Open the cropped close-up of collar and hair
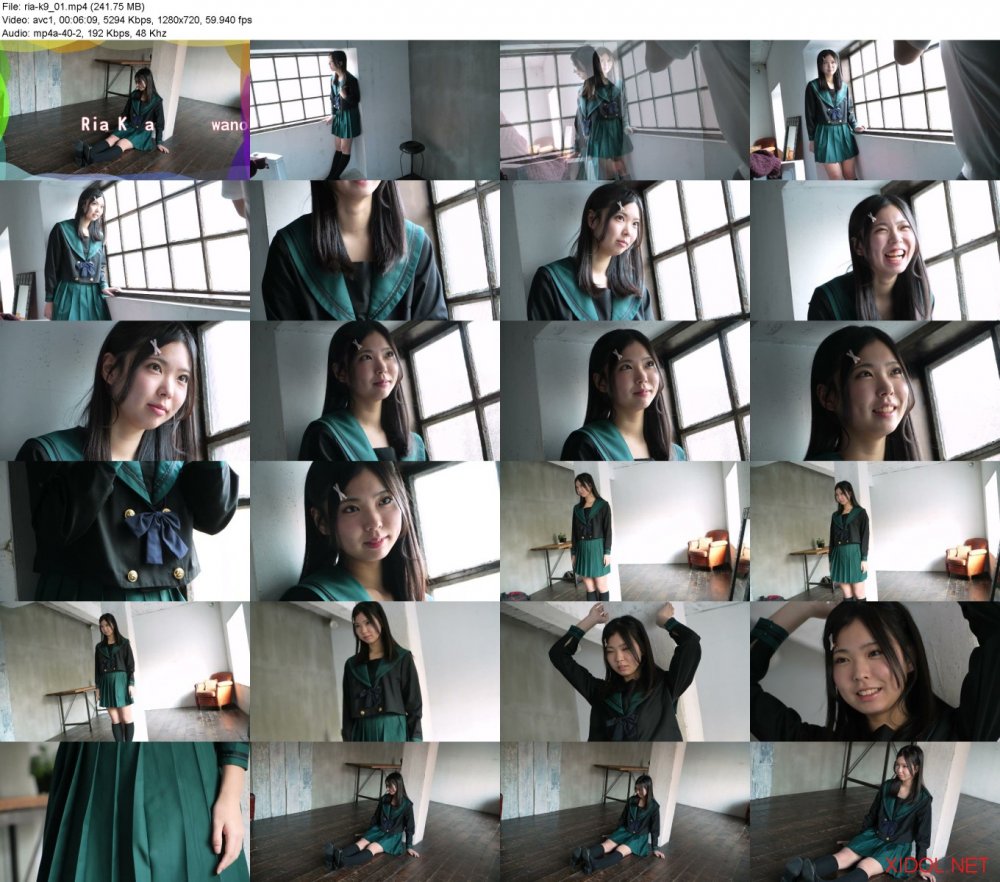Viewport: 1000px width, 882px height. coord(375,251)
